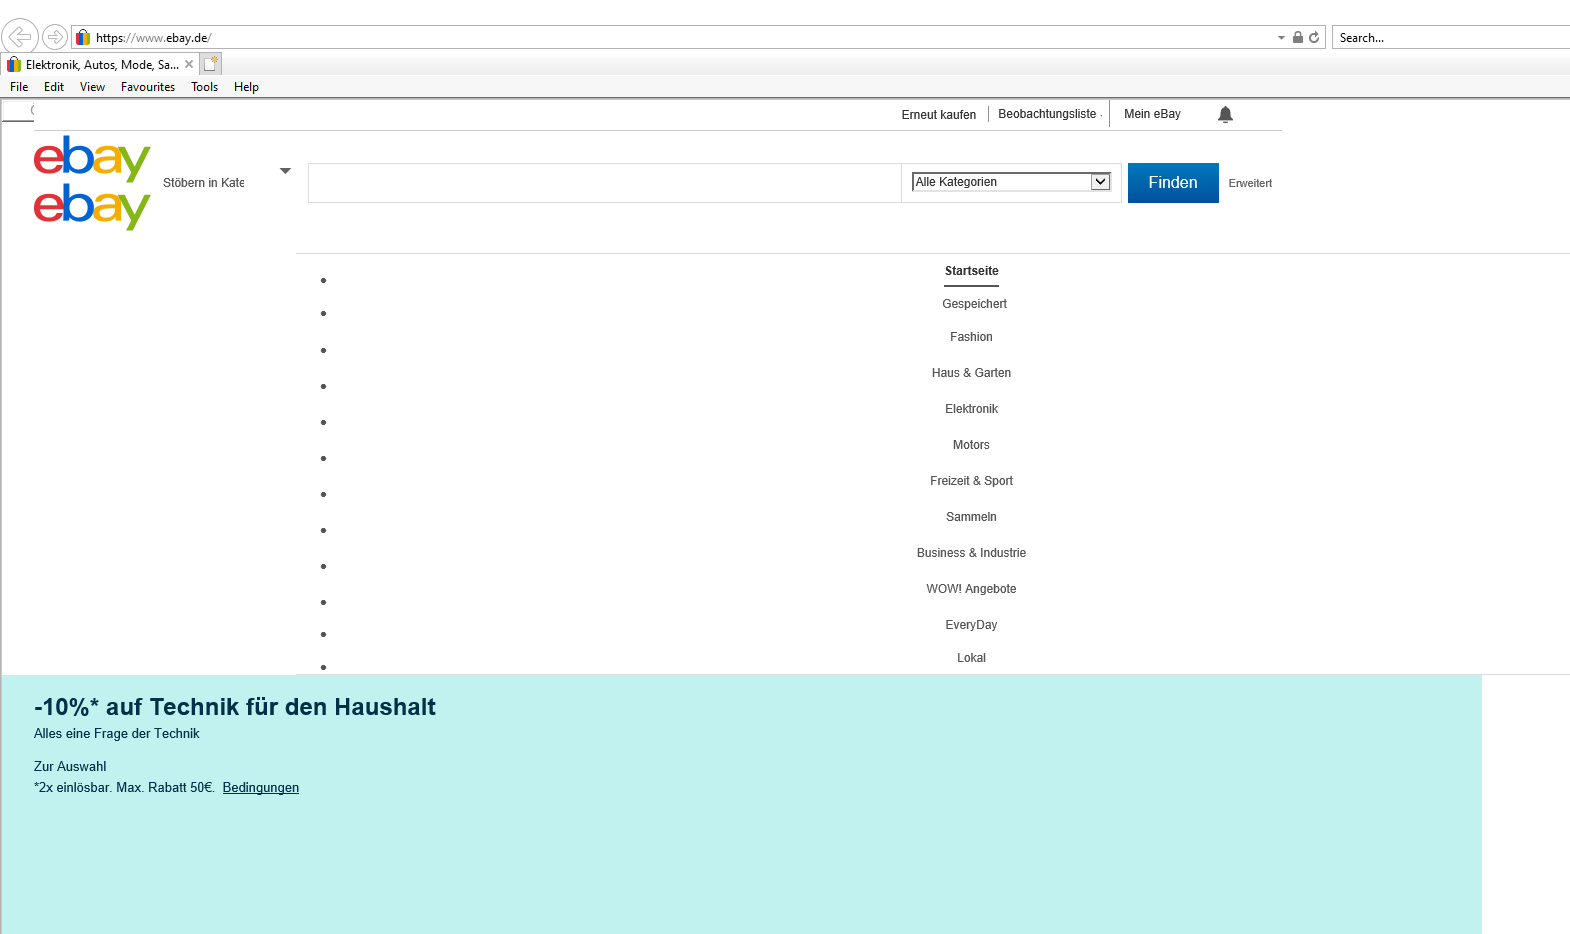Open the Edit menu
Screen dimensions: 1570x934
(x=54, y=87)
